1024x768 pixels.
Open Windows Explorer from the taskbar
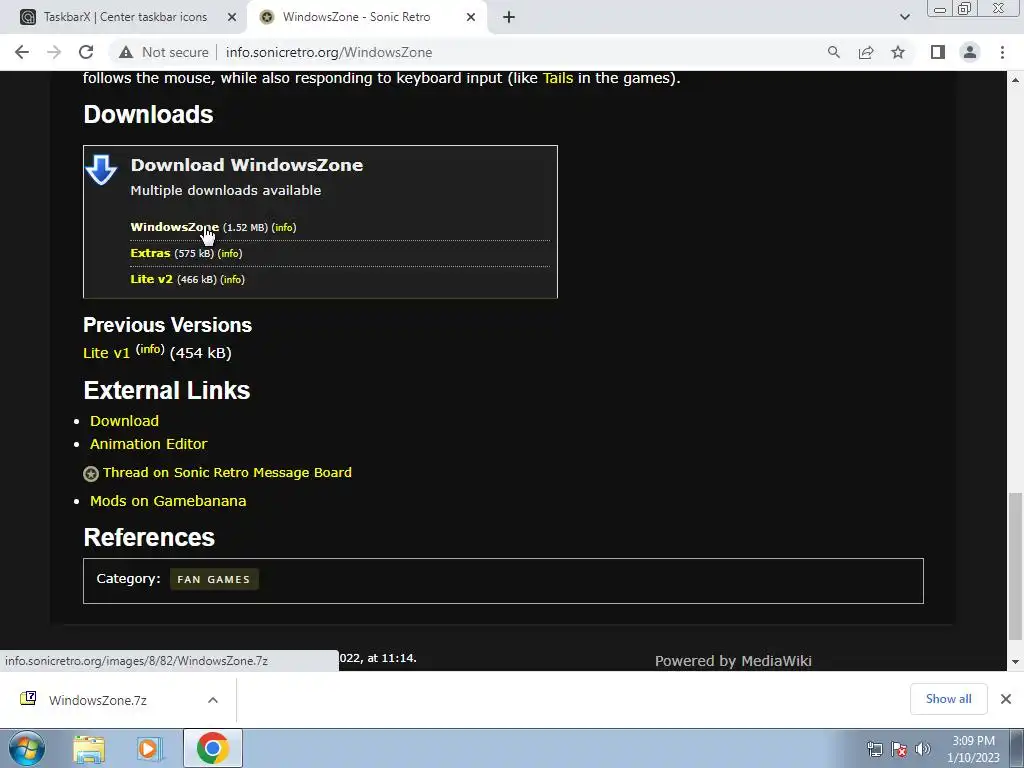click(x=89, y=748)
